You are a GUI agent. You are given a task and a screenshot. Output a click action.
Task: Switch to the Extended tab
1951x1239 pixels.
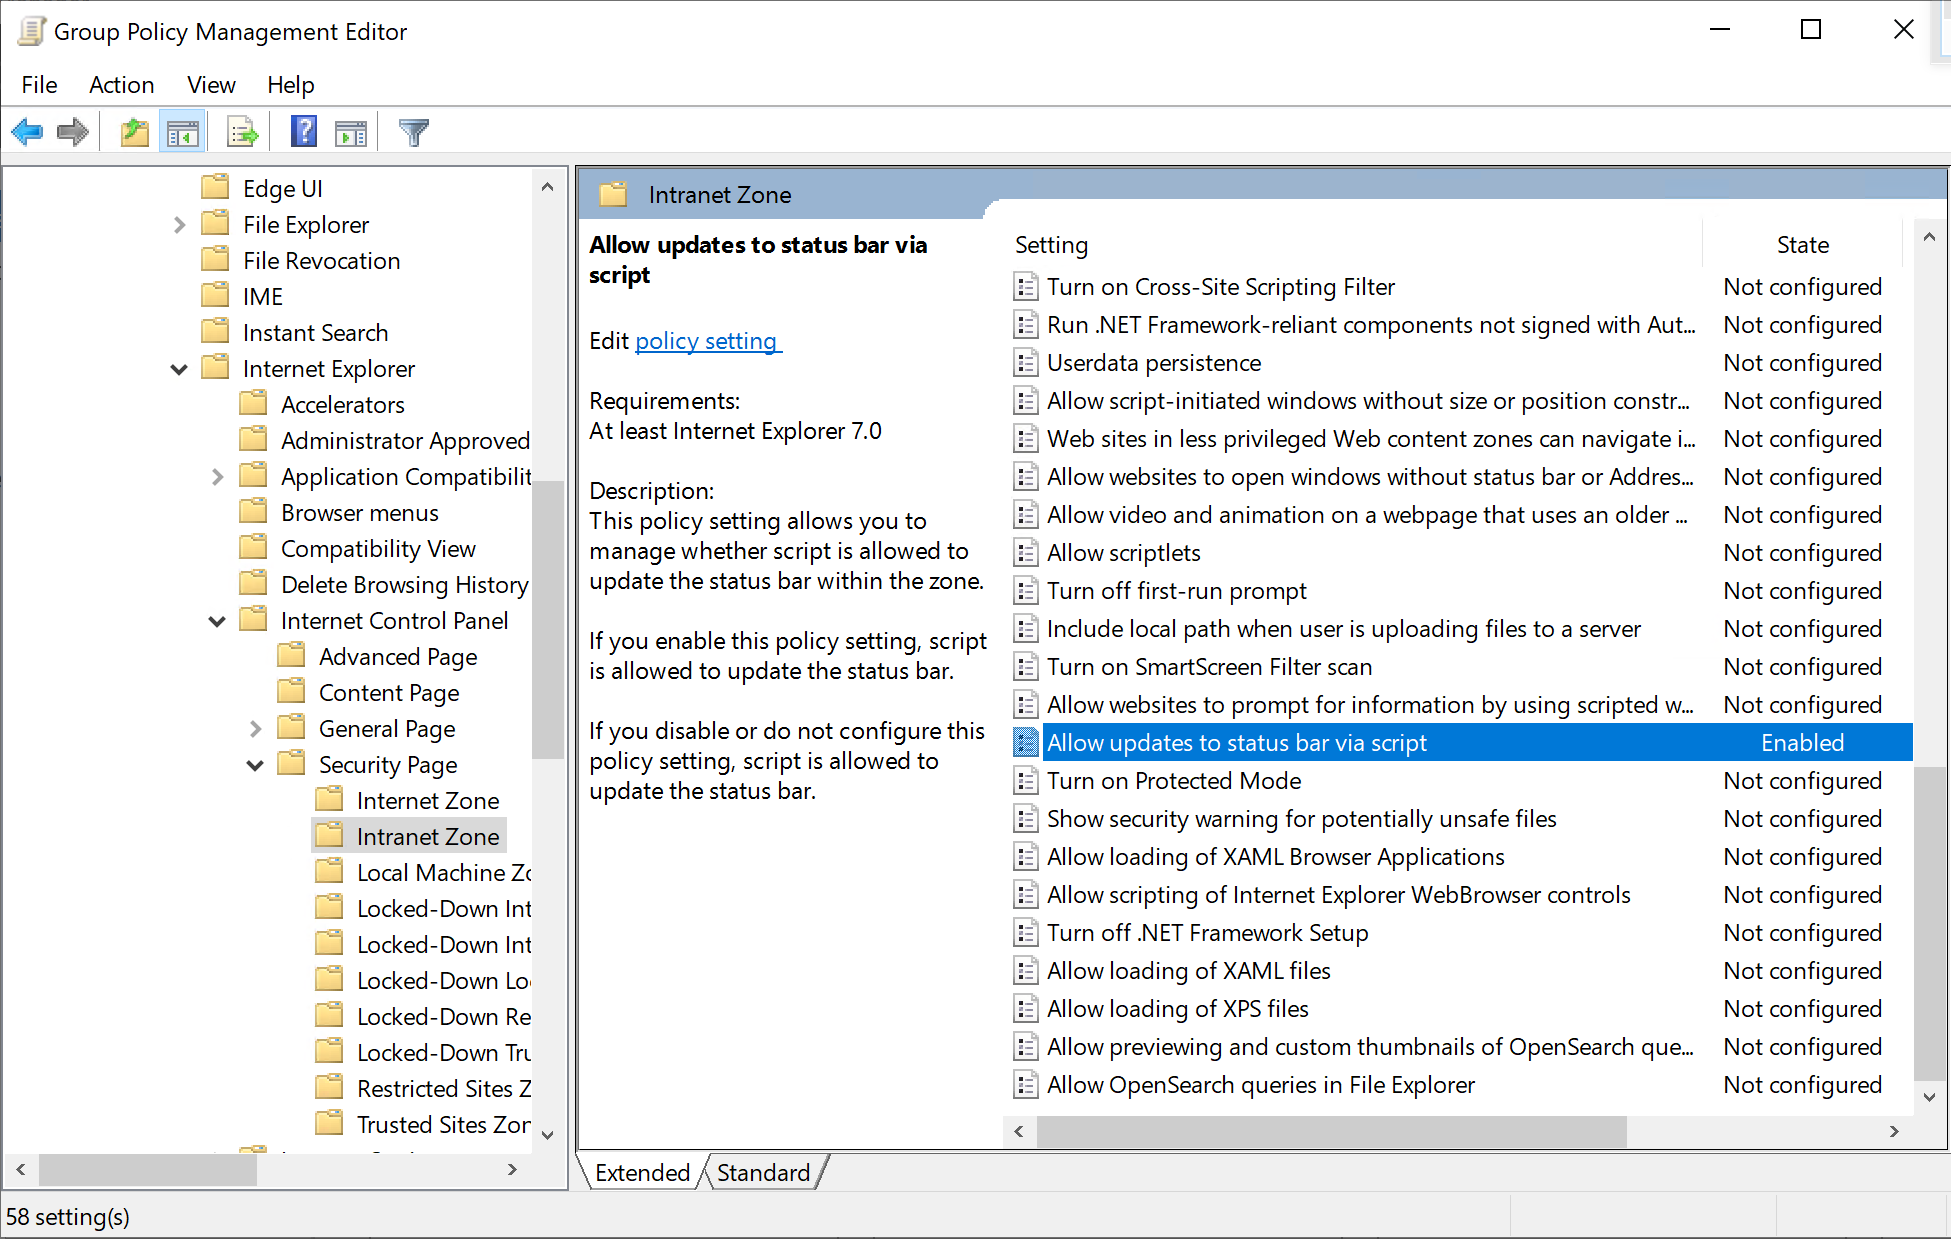642,1172
